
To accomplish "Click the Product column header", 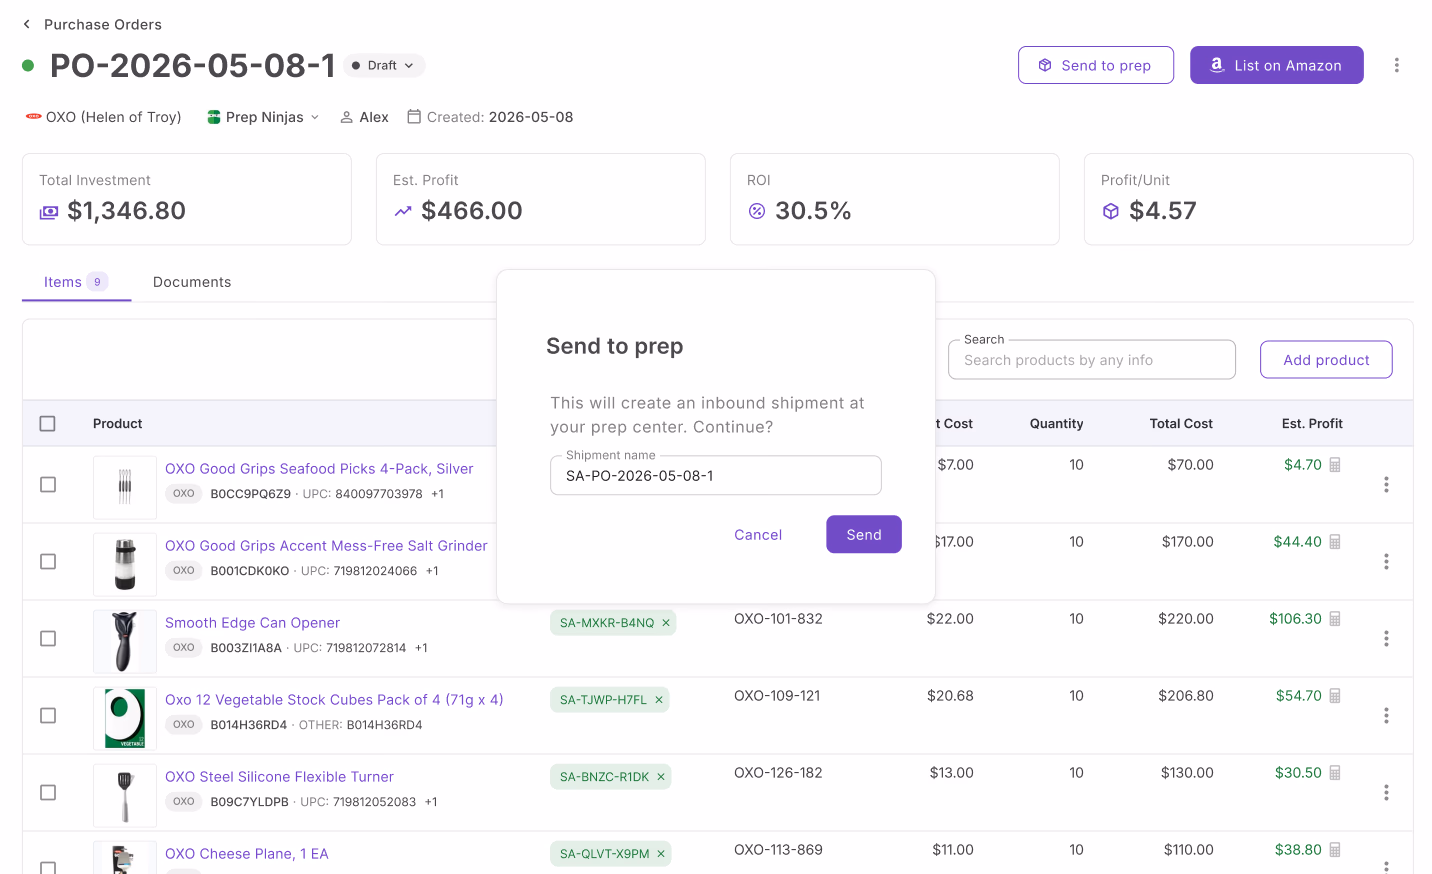I will coord(118,424).
